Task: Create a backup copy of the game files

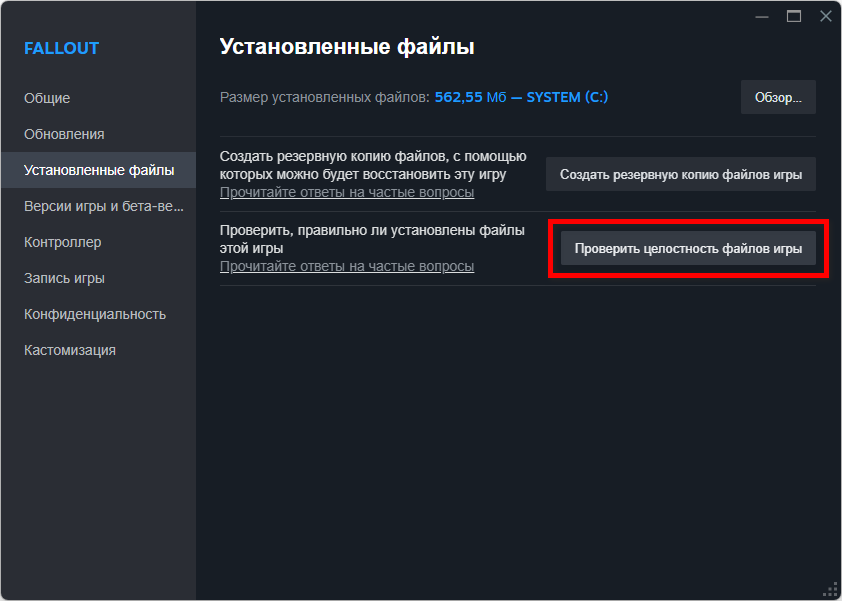Action: 681,174
